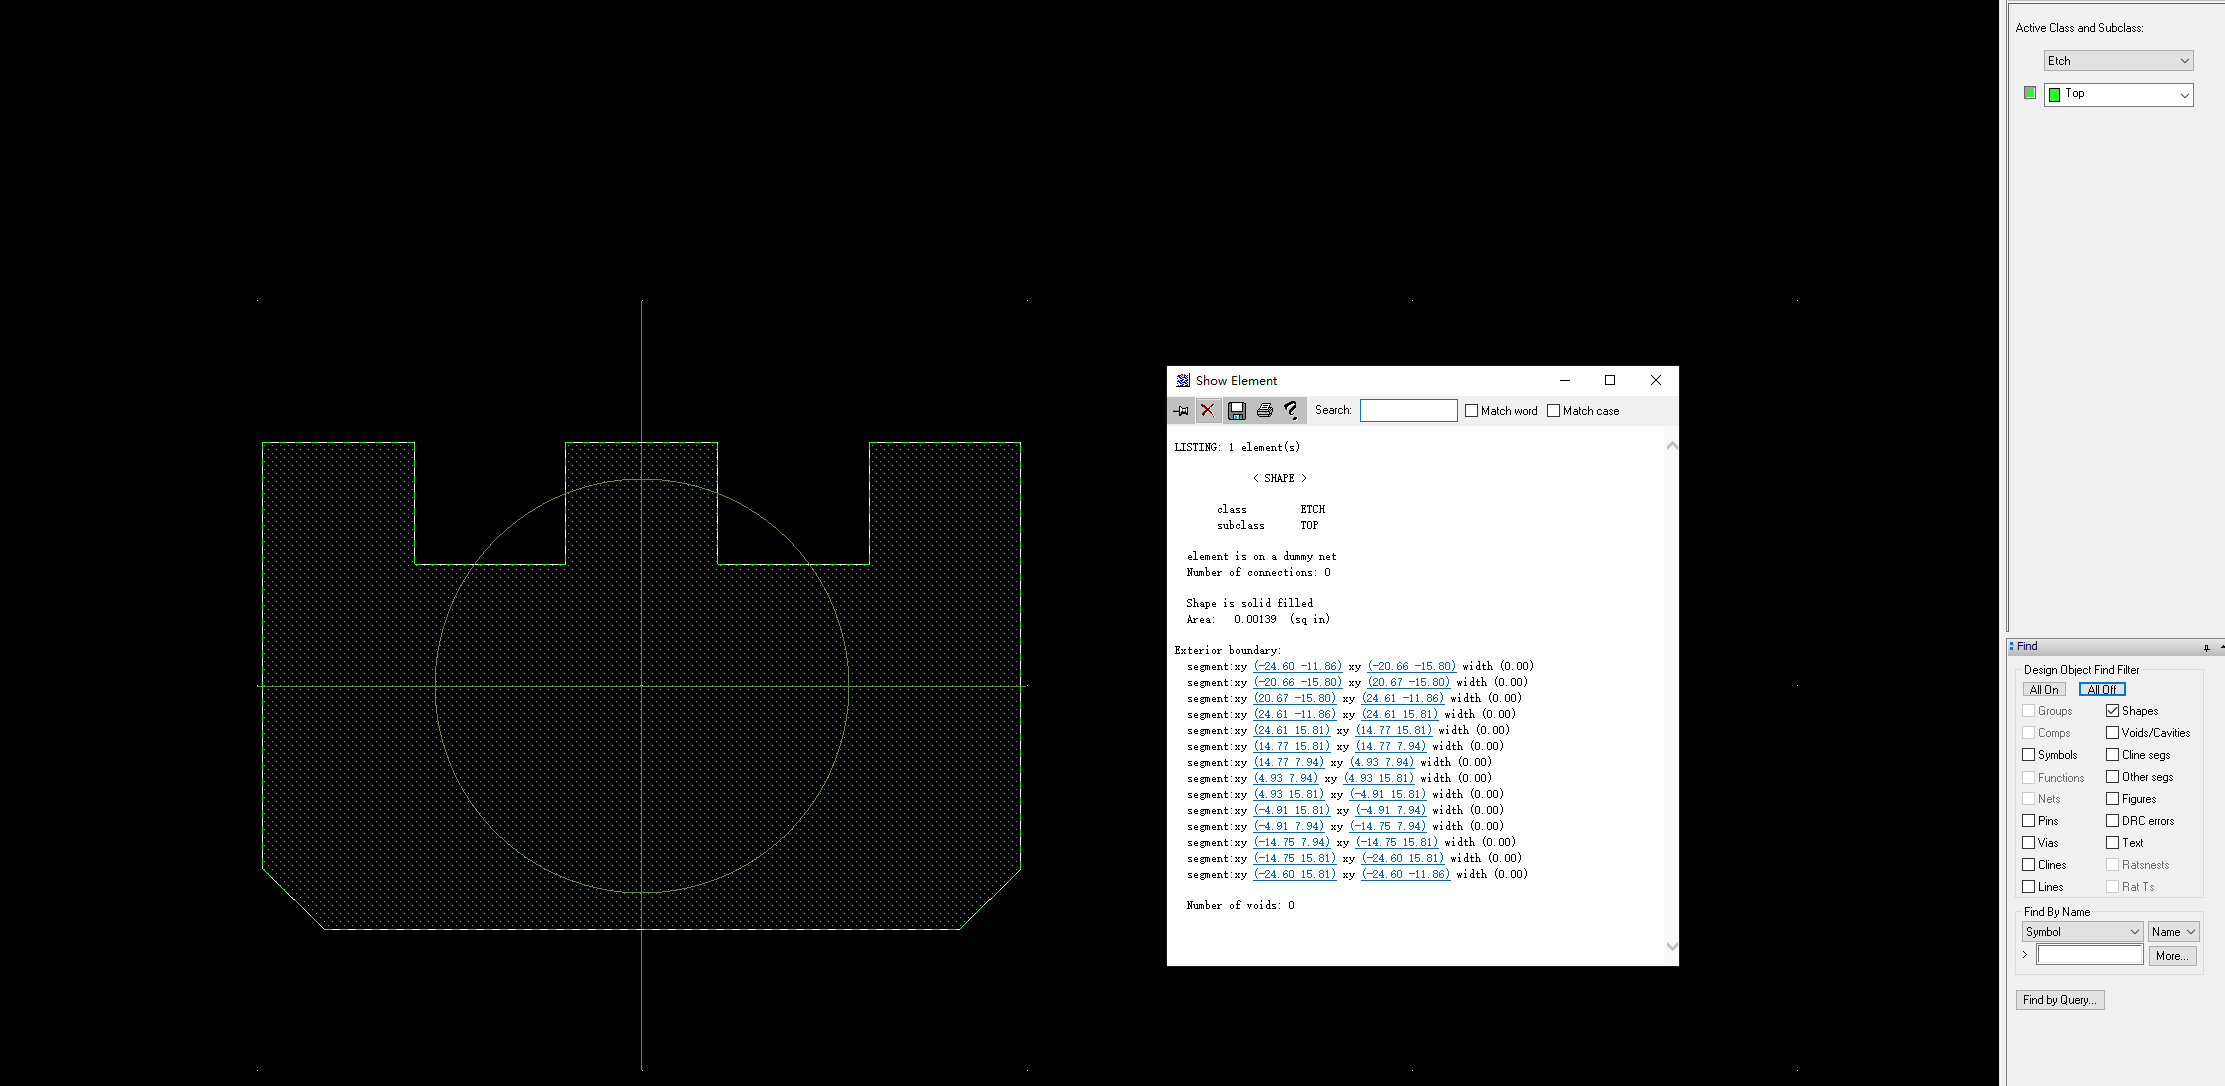
Task: Click the green subclass color swatch
Action: tap(2029, 93)
